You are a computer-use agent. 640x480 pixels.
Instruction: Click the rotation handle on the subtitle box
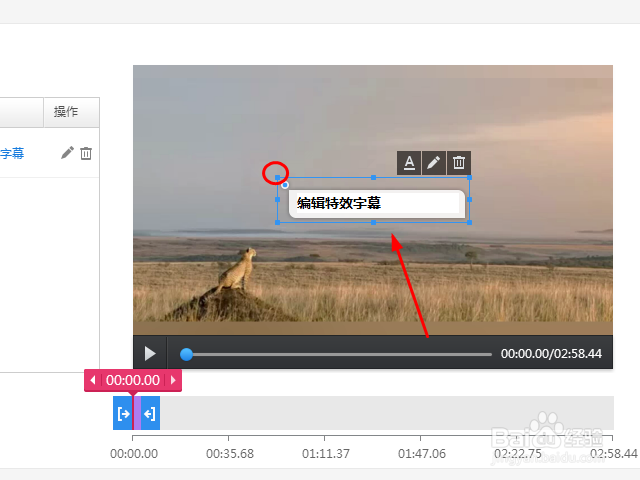(285, 185)
